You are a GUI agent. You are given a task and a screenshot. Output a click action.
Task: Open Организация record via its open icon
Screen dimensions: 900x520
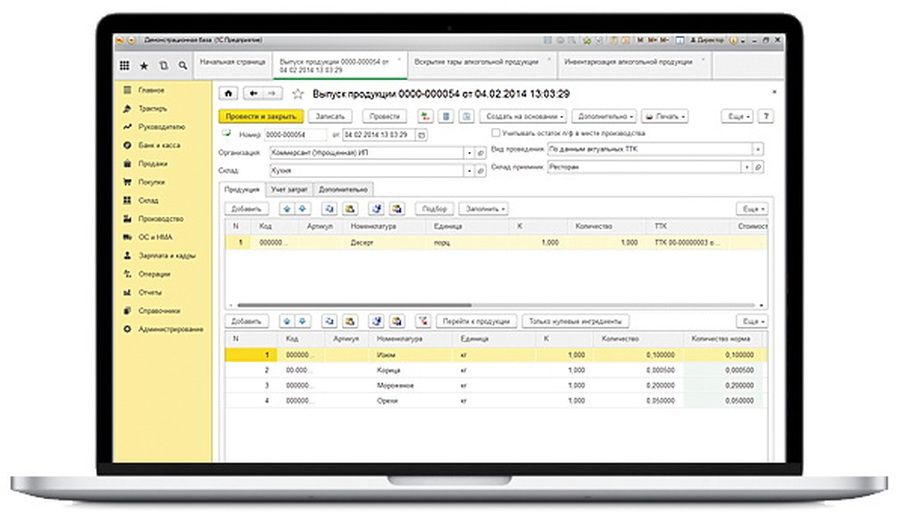pyautogui.click(x=481, y=153)
